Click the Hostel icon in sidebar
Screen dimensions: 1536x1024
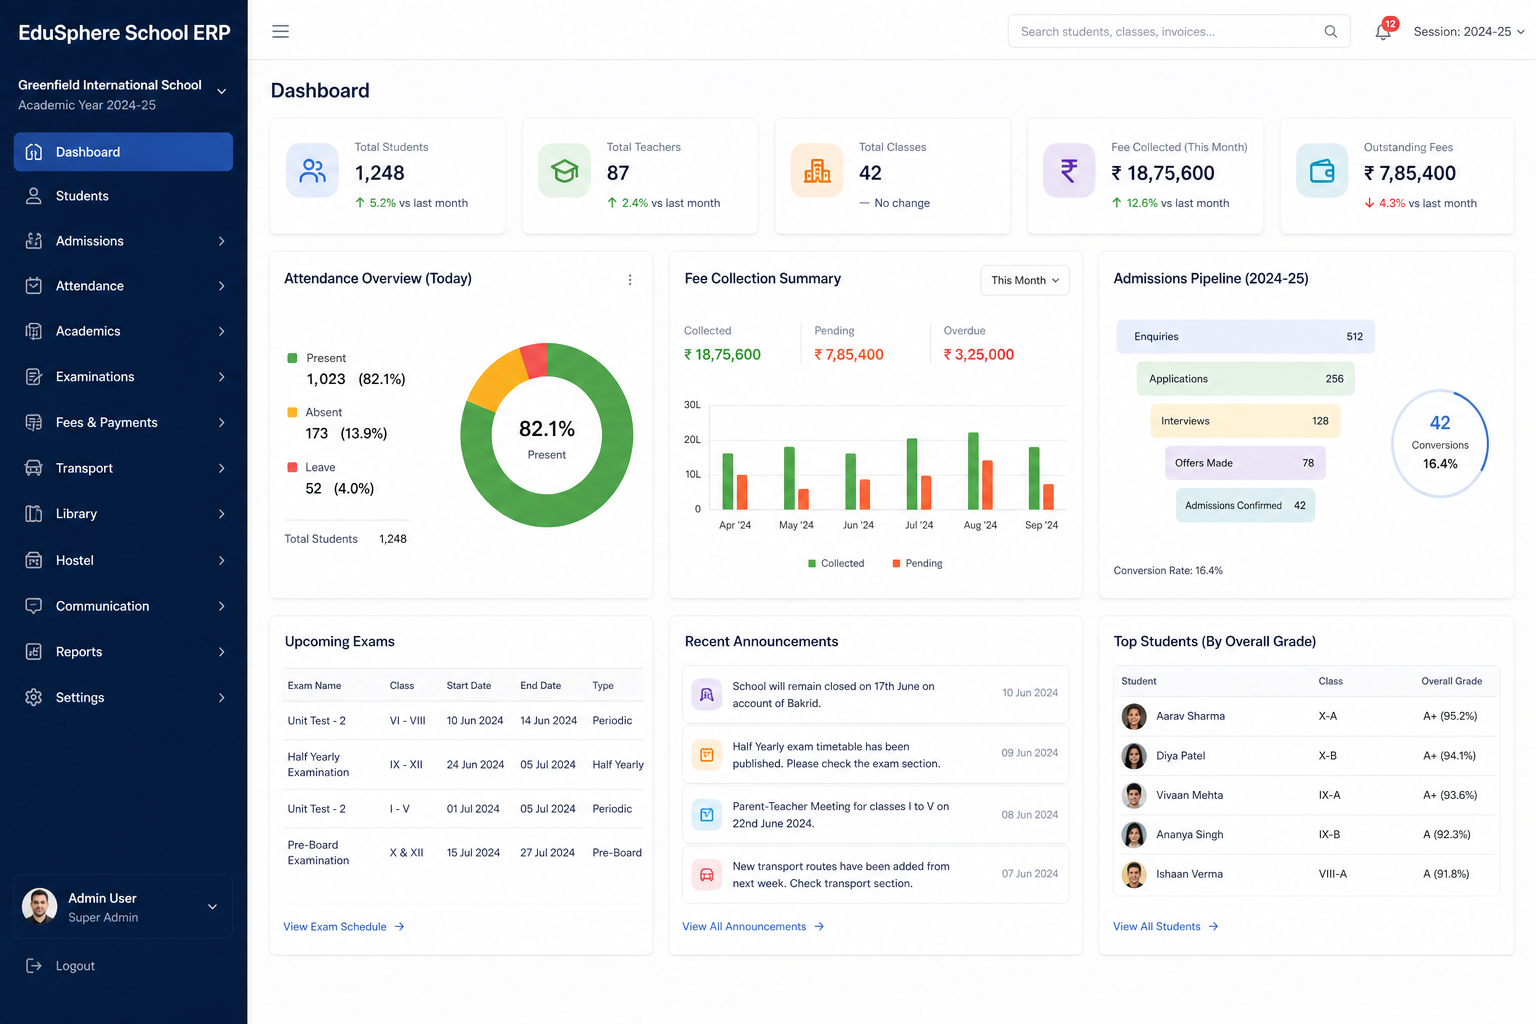point(34,560)
